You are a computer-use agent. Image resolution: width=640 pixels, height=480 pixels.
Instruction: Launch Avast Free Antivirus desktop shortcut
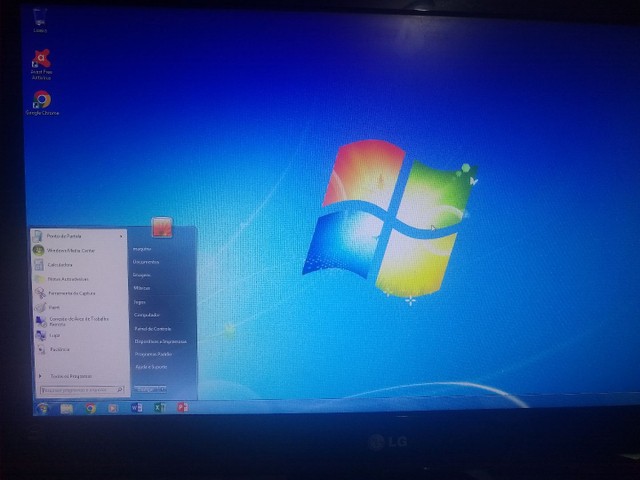click(41, 64)
